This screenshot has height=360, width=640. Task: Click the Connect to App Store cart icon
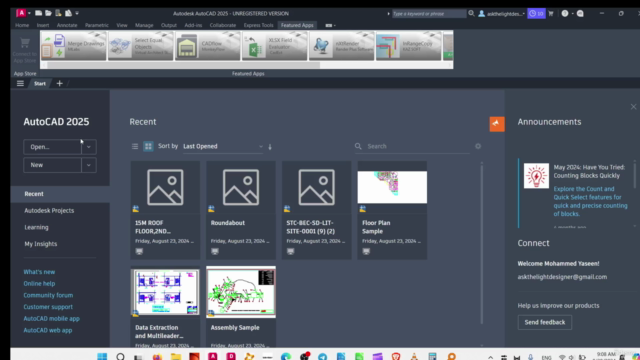[x=24, y=43]
